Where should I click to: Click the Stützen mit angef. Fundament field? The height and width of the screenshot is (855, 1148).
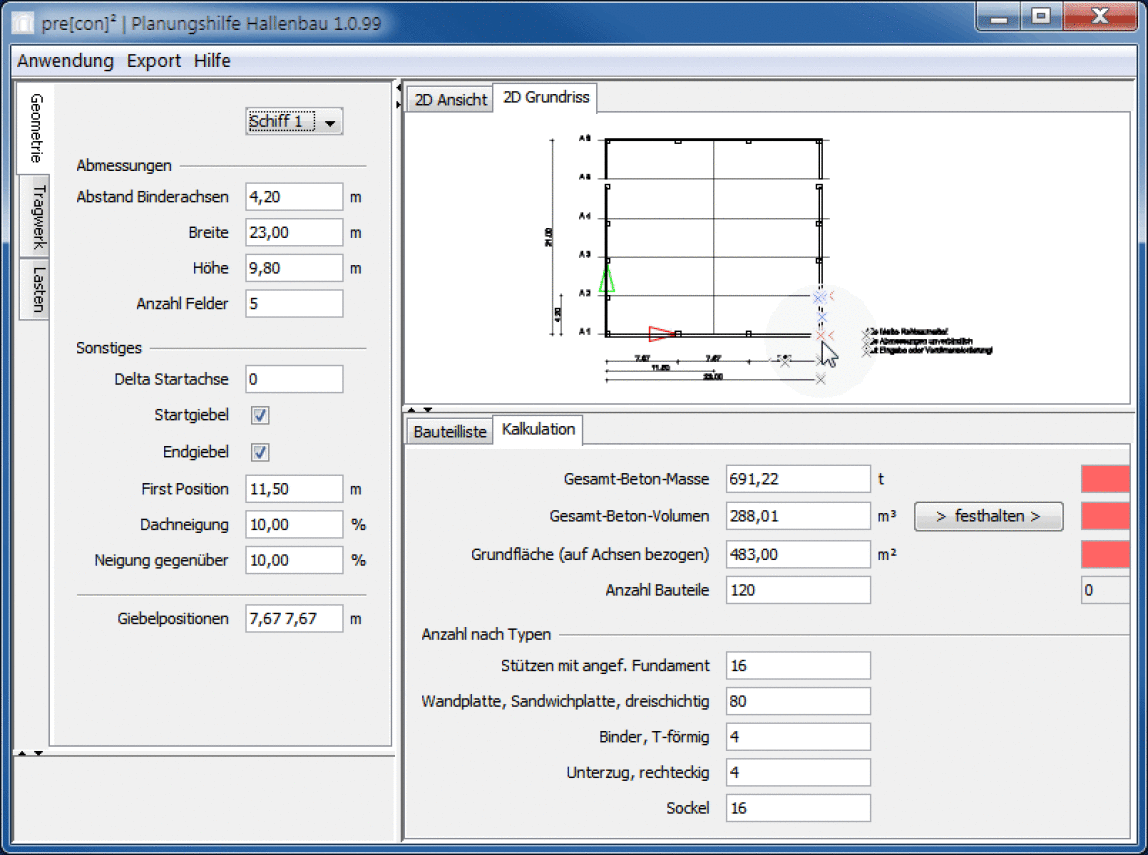(798, 665)
